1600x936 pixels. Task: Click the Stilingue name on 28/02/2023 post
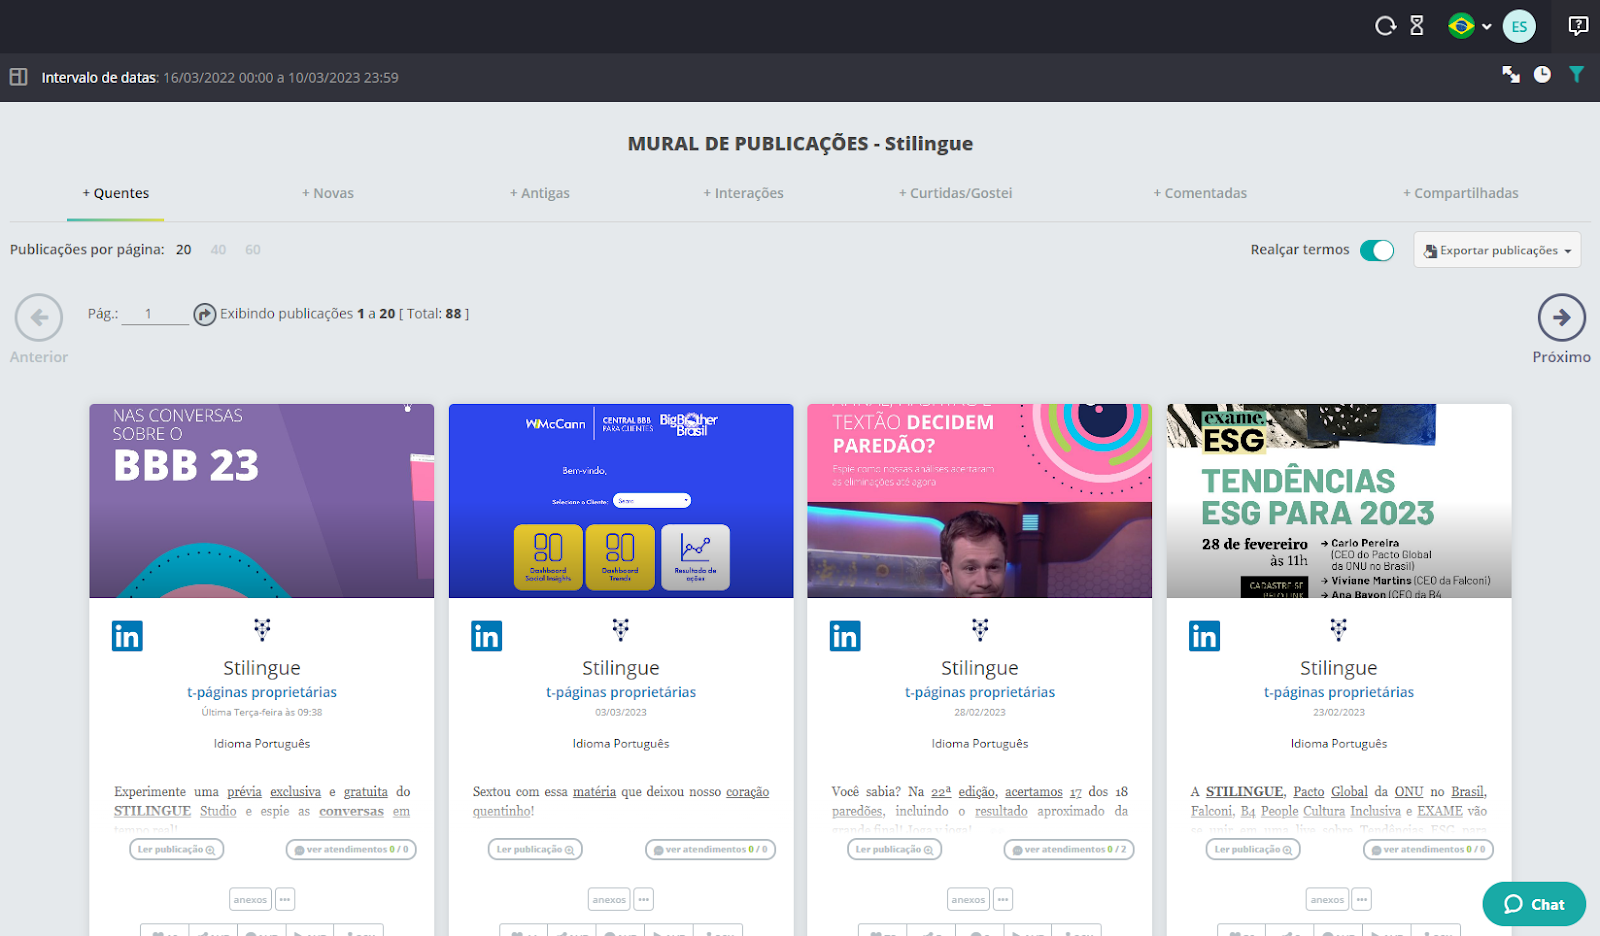pos(980,668)
